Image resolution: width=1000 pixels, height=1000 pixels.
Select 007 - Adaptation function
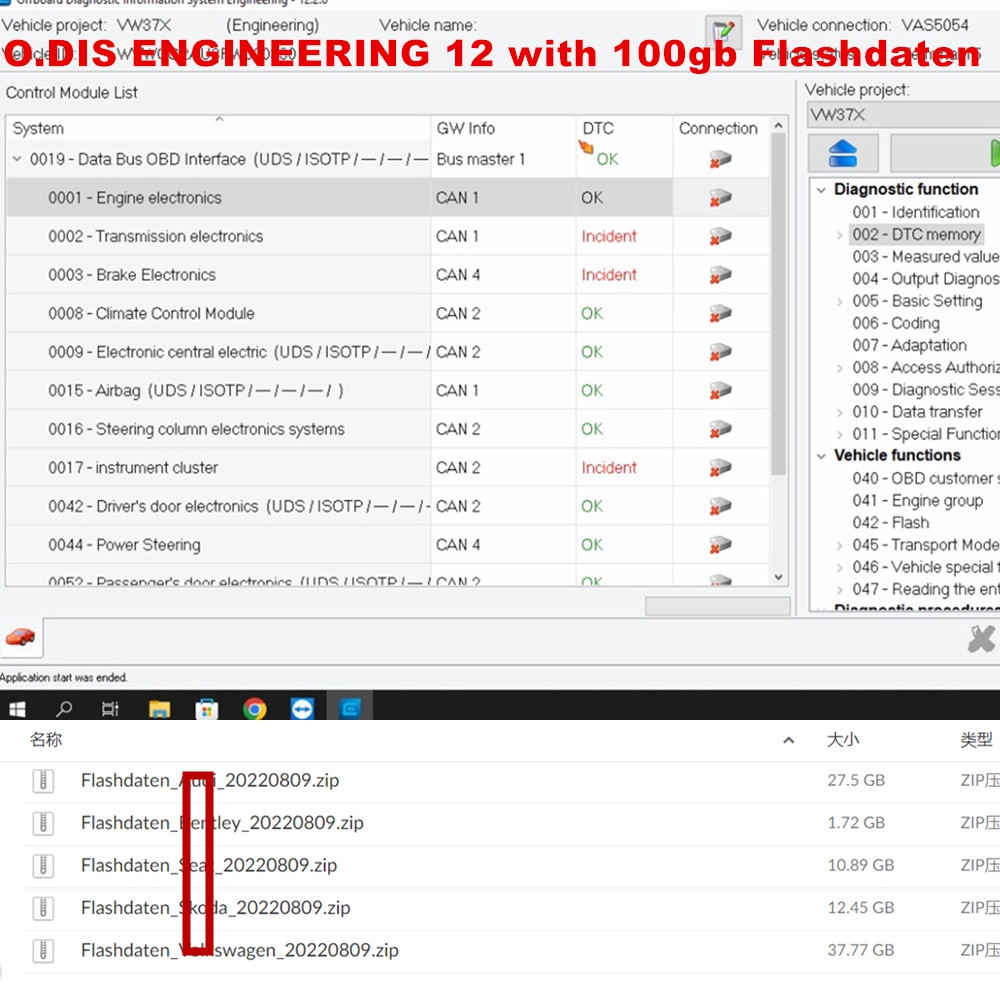(x=909, y=346)
